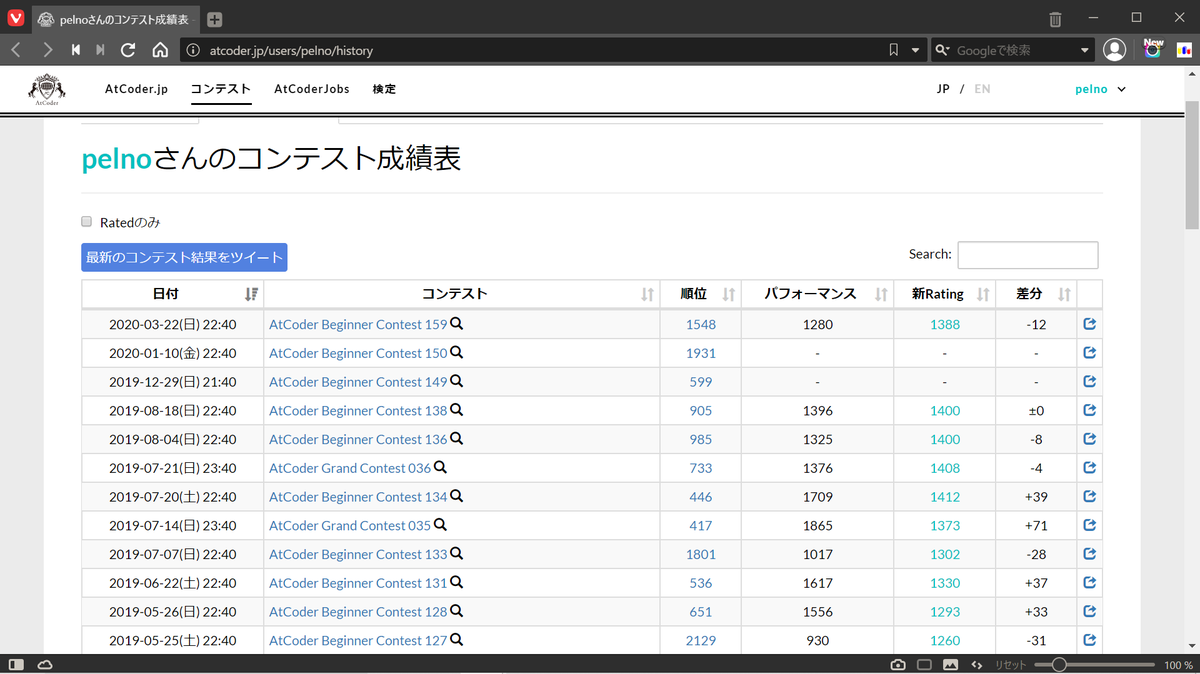
Task: Open page actions code icon in status bar
Action: 977,665
